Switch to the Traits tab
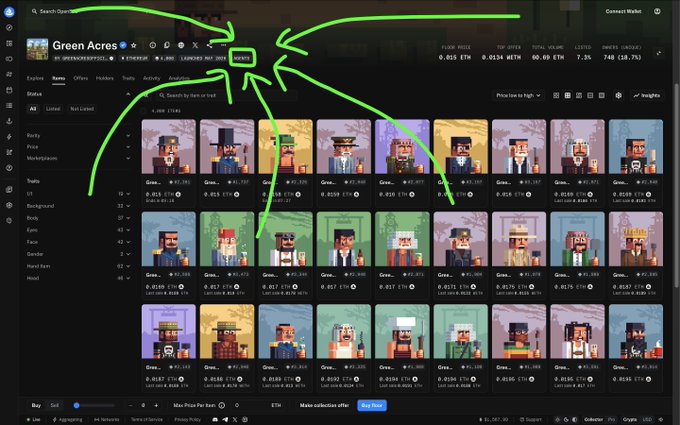 (128, 78)
